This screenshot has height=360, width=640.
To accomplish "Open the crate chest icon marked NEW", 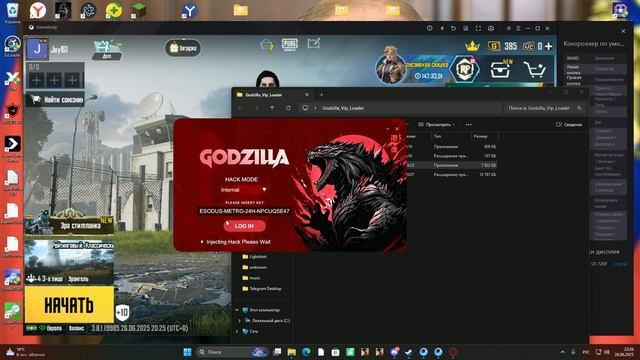I will (x=500, y=69).
